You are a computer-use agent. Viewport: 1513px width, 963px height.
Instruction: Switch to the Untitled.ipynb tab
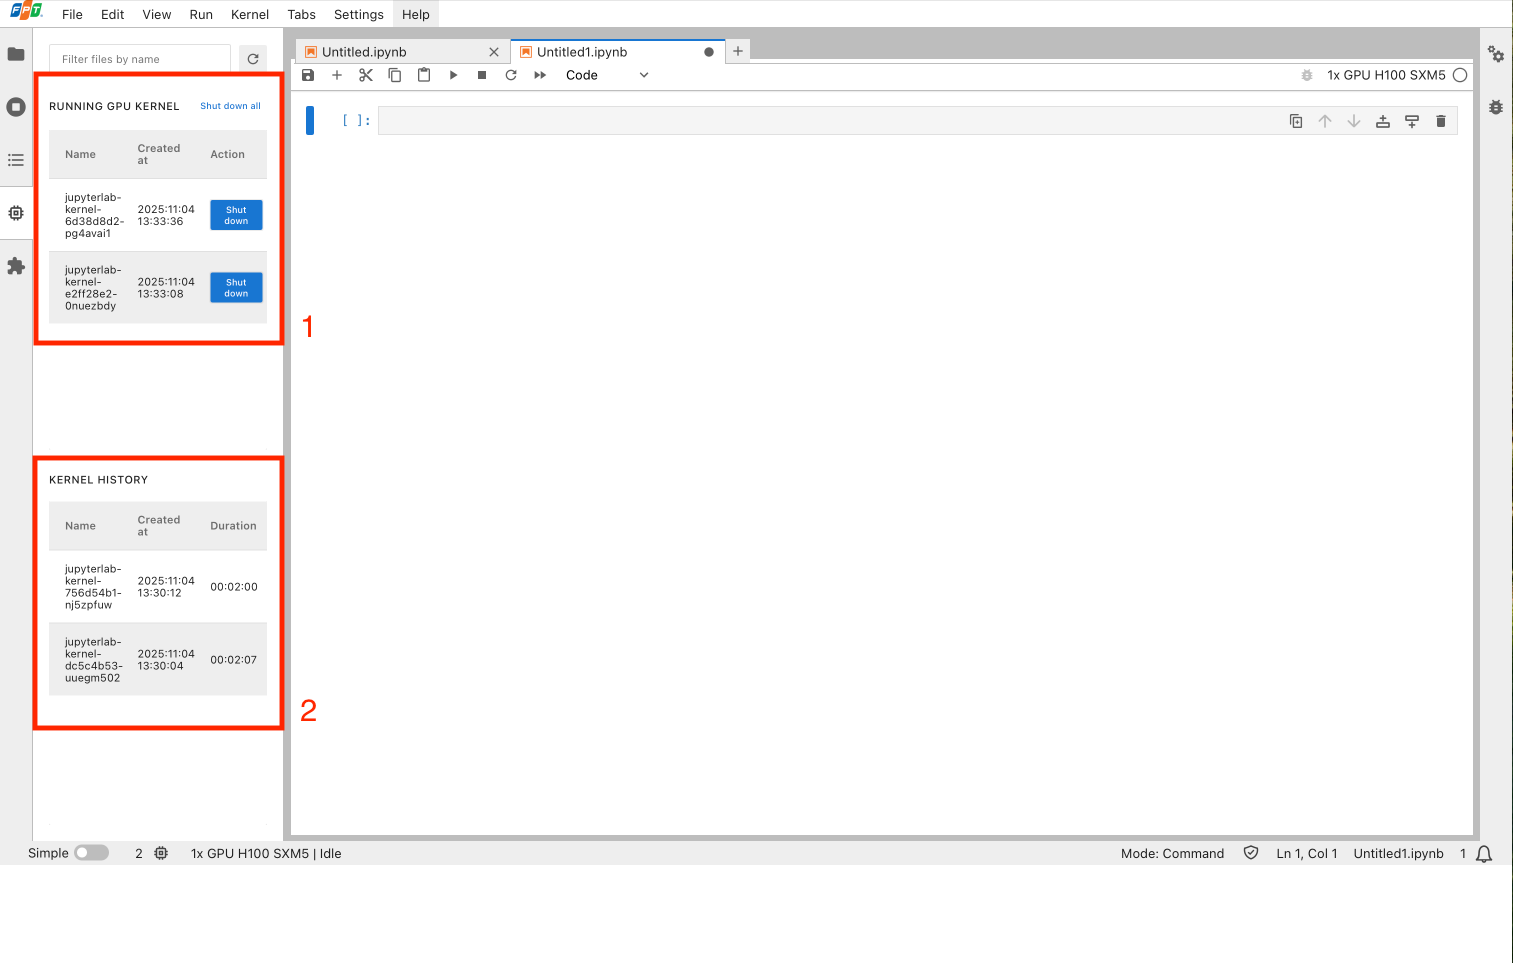click(x=364, y=52)
